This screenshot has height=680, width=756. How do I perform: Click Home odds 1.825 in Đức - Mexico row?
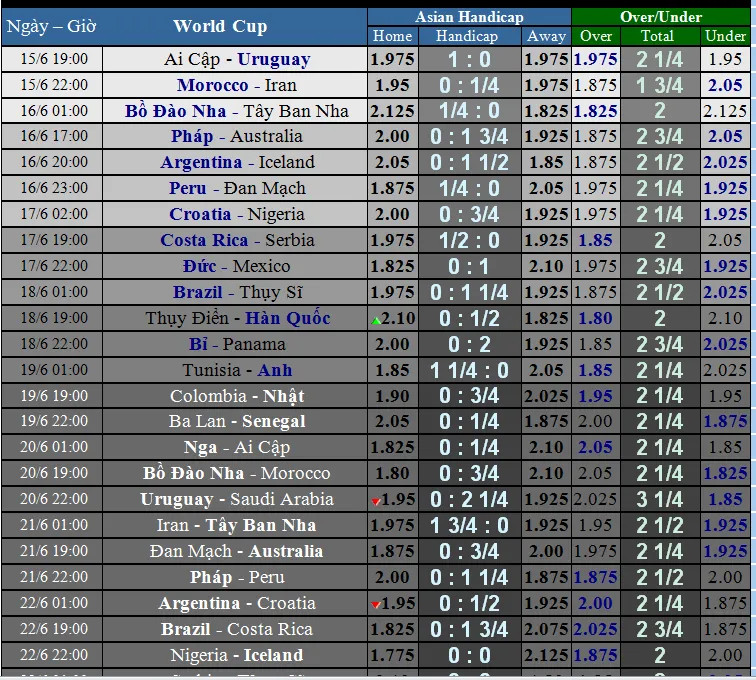[392, 267]
